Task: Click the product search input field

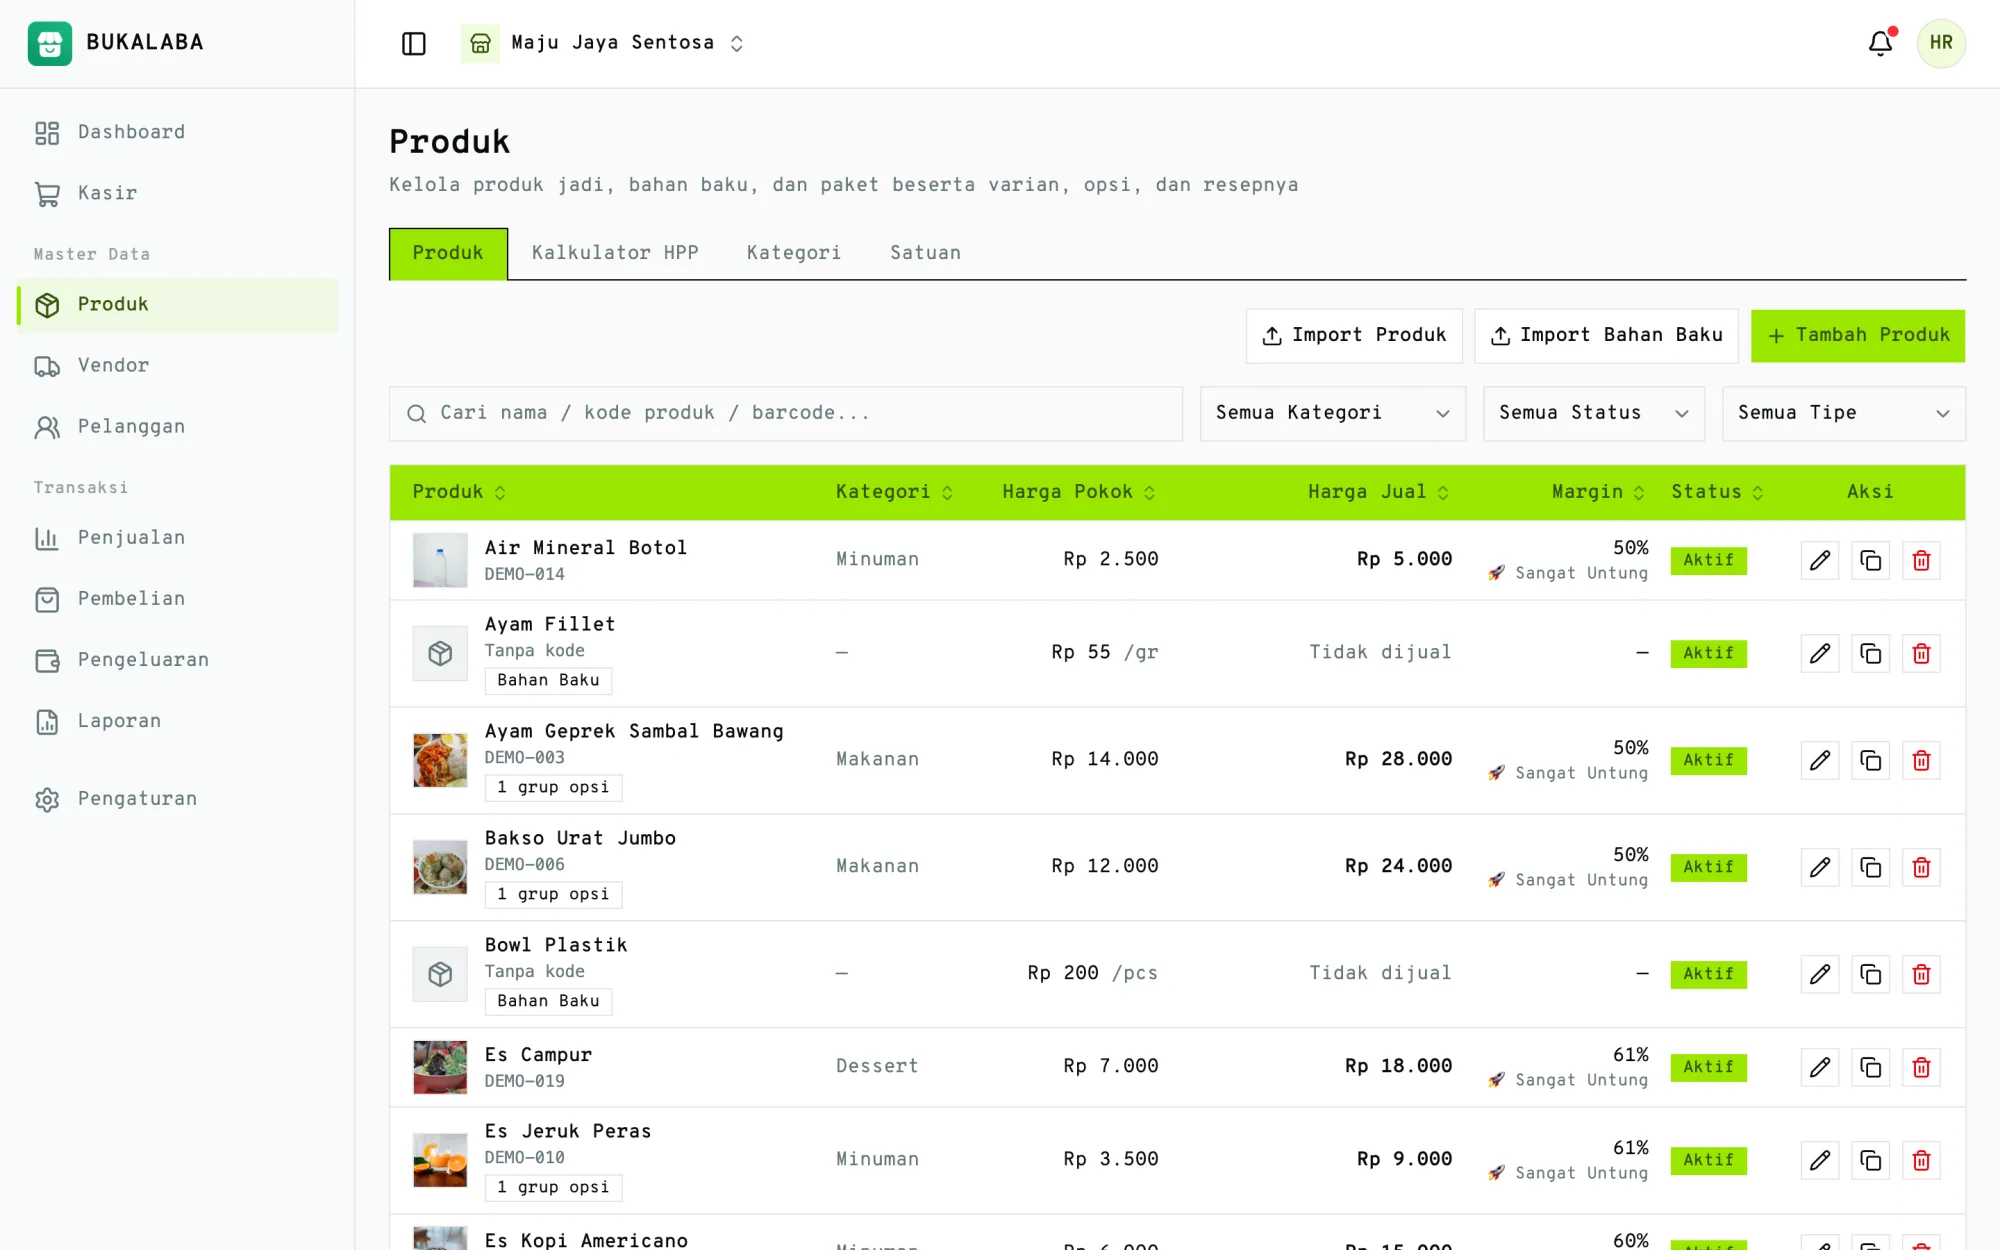Action: (786, 413)
